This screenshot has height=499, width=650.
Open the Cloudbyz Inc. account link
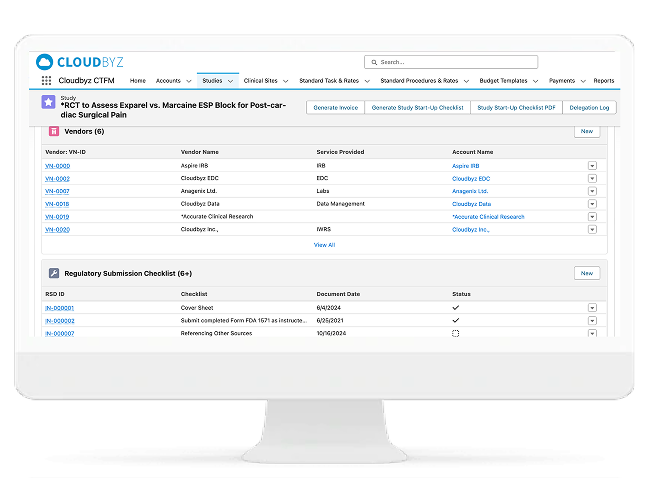pyautogui.click(x=471, y=230)
